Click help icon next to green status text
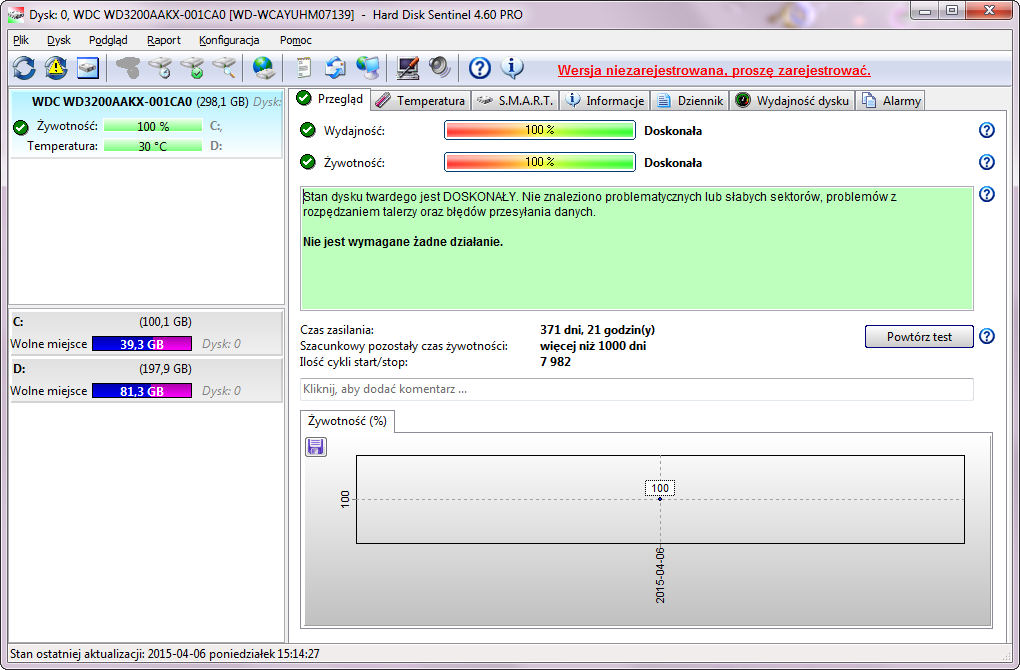The width and height of the screenshot is (1020, 670). [x=986, y=194]
